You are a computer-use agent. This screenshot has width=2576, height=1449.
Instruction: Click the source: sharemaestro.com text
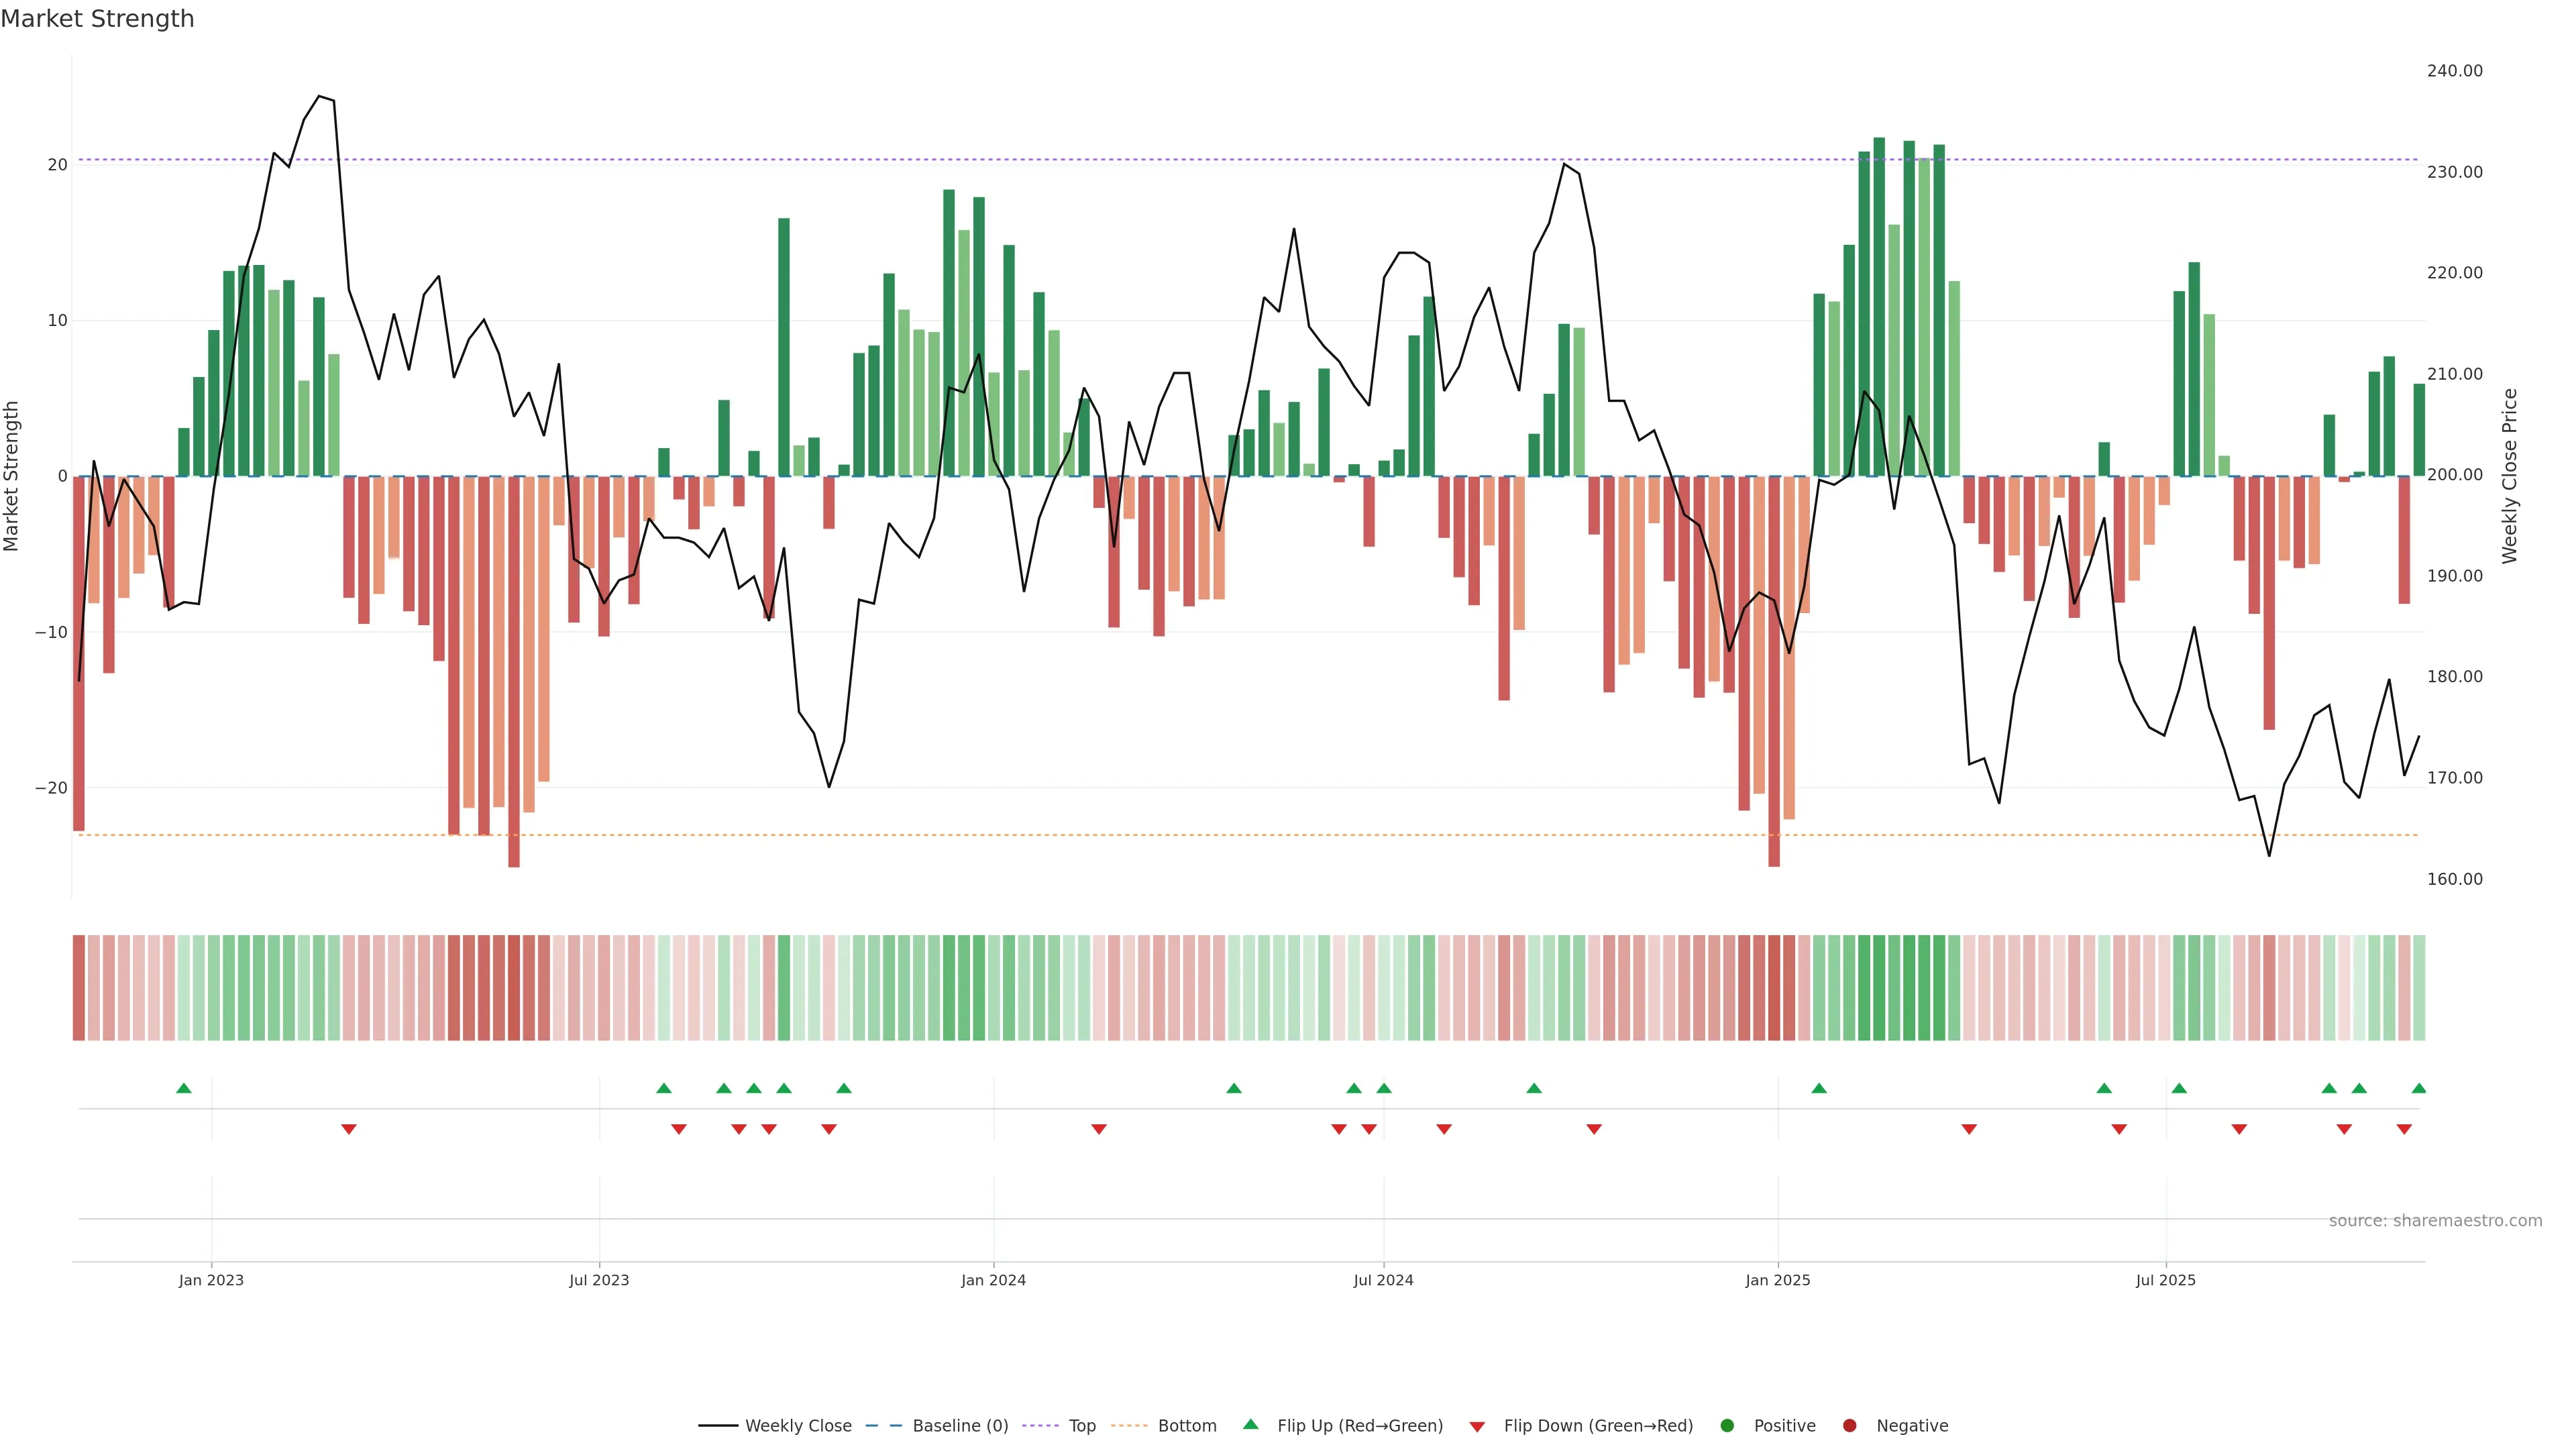2435,1221
